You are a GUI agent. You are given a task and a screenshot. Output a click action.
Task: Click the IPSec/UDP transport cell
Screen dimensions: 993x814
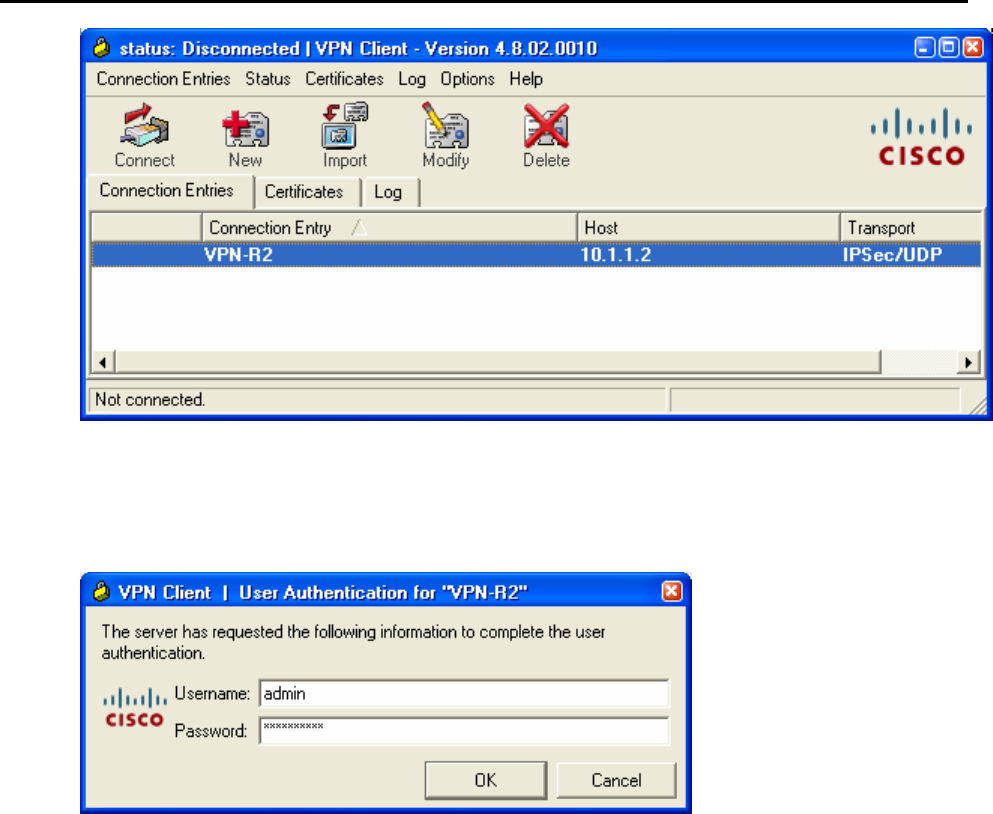tap(892, 255)
